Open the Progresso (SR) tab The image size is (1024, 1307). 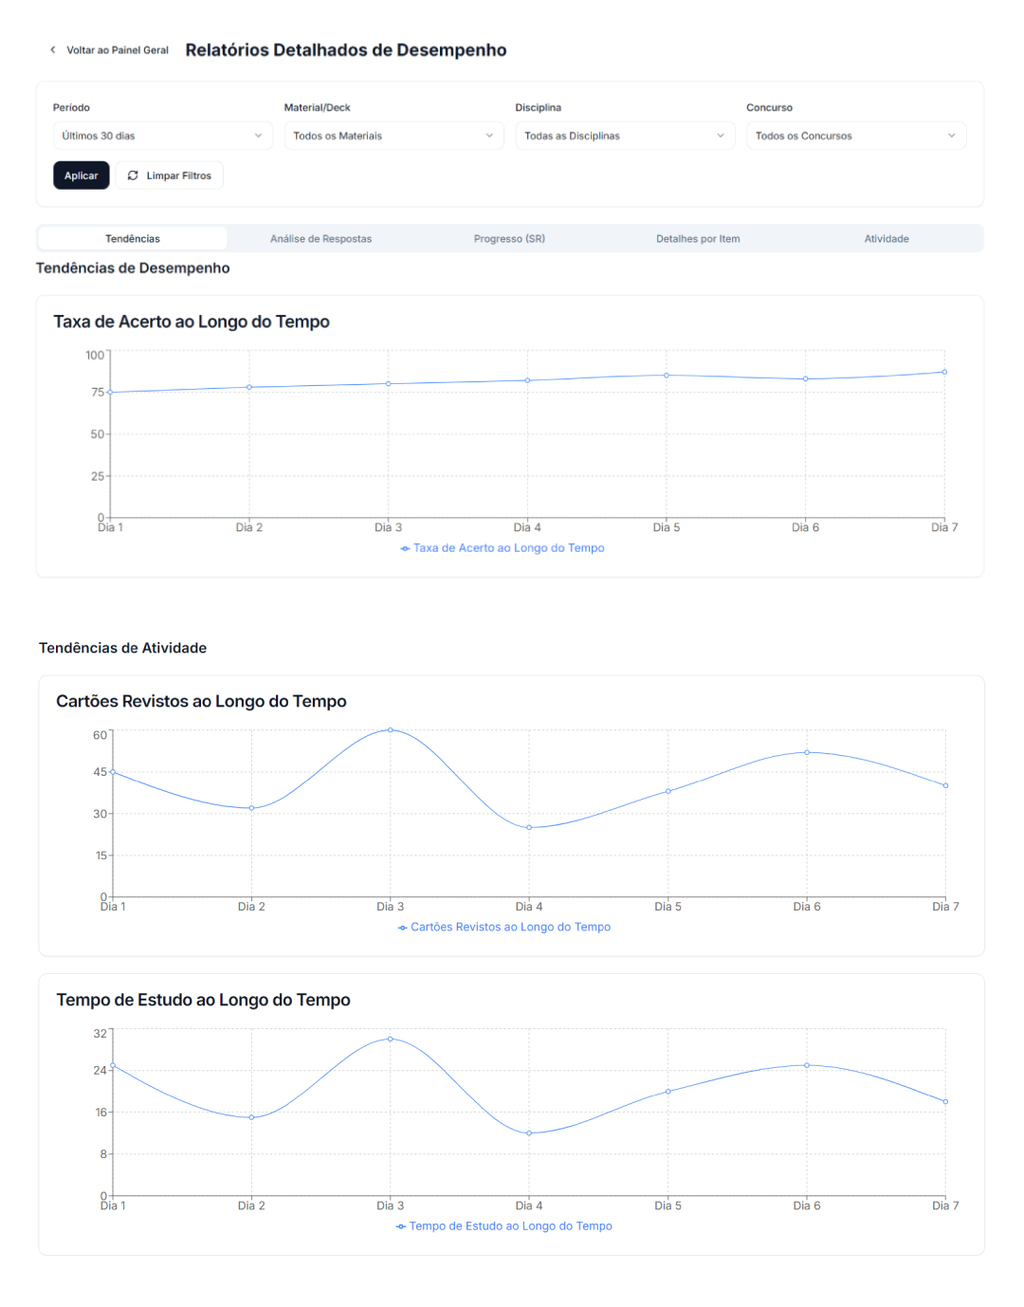pyautogui.click(x=509, y=239)
